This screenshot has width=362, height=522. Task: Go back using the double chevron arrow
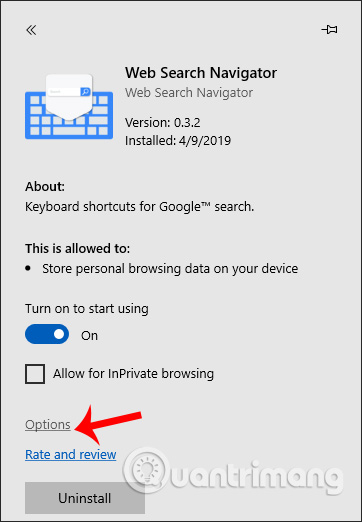pos(31,30)
